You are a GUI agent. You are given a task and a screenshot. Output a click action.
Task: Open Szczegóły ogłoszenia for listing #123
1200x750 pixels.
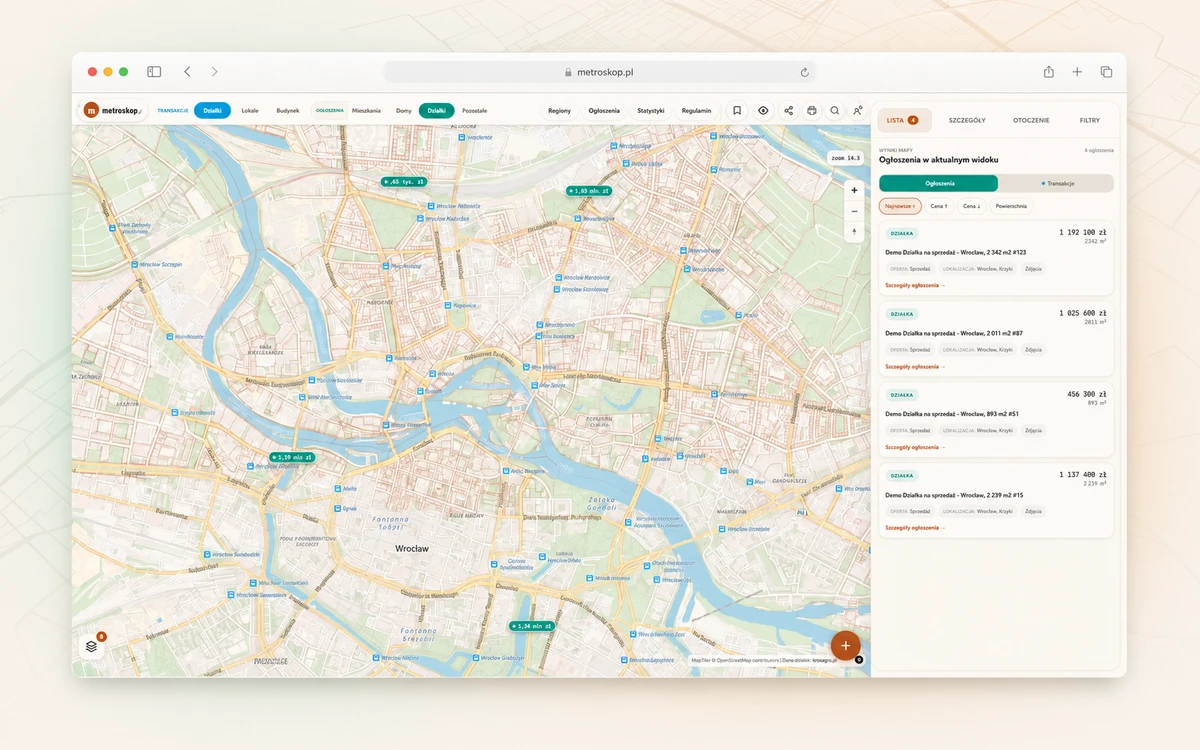915,285
